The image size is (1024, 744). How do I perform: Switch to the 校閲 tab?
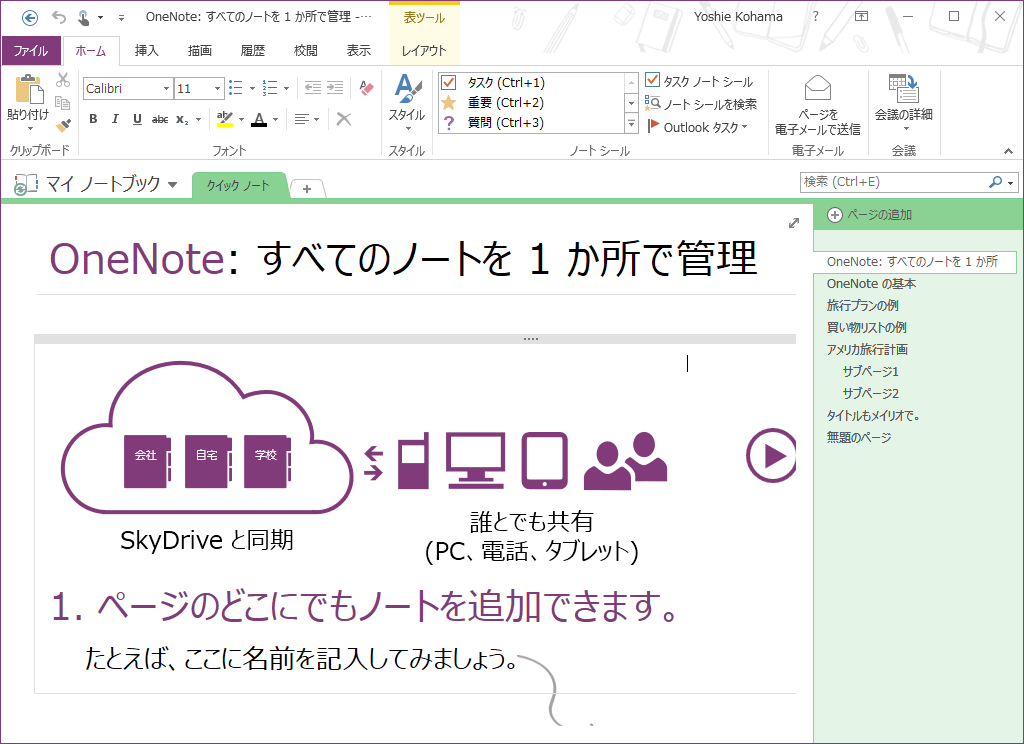point(306,50)
